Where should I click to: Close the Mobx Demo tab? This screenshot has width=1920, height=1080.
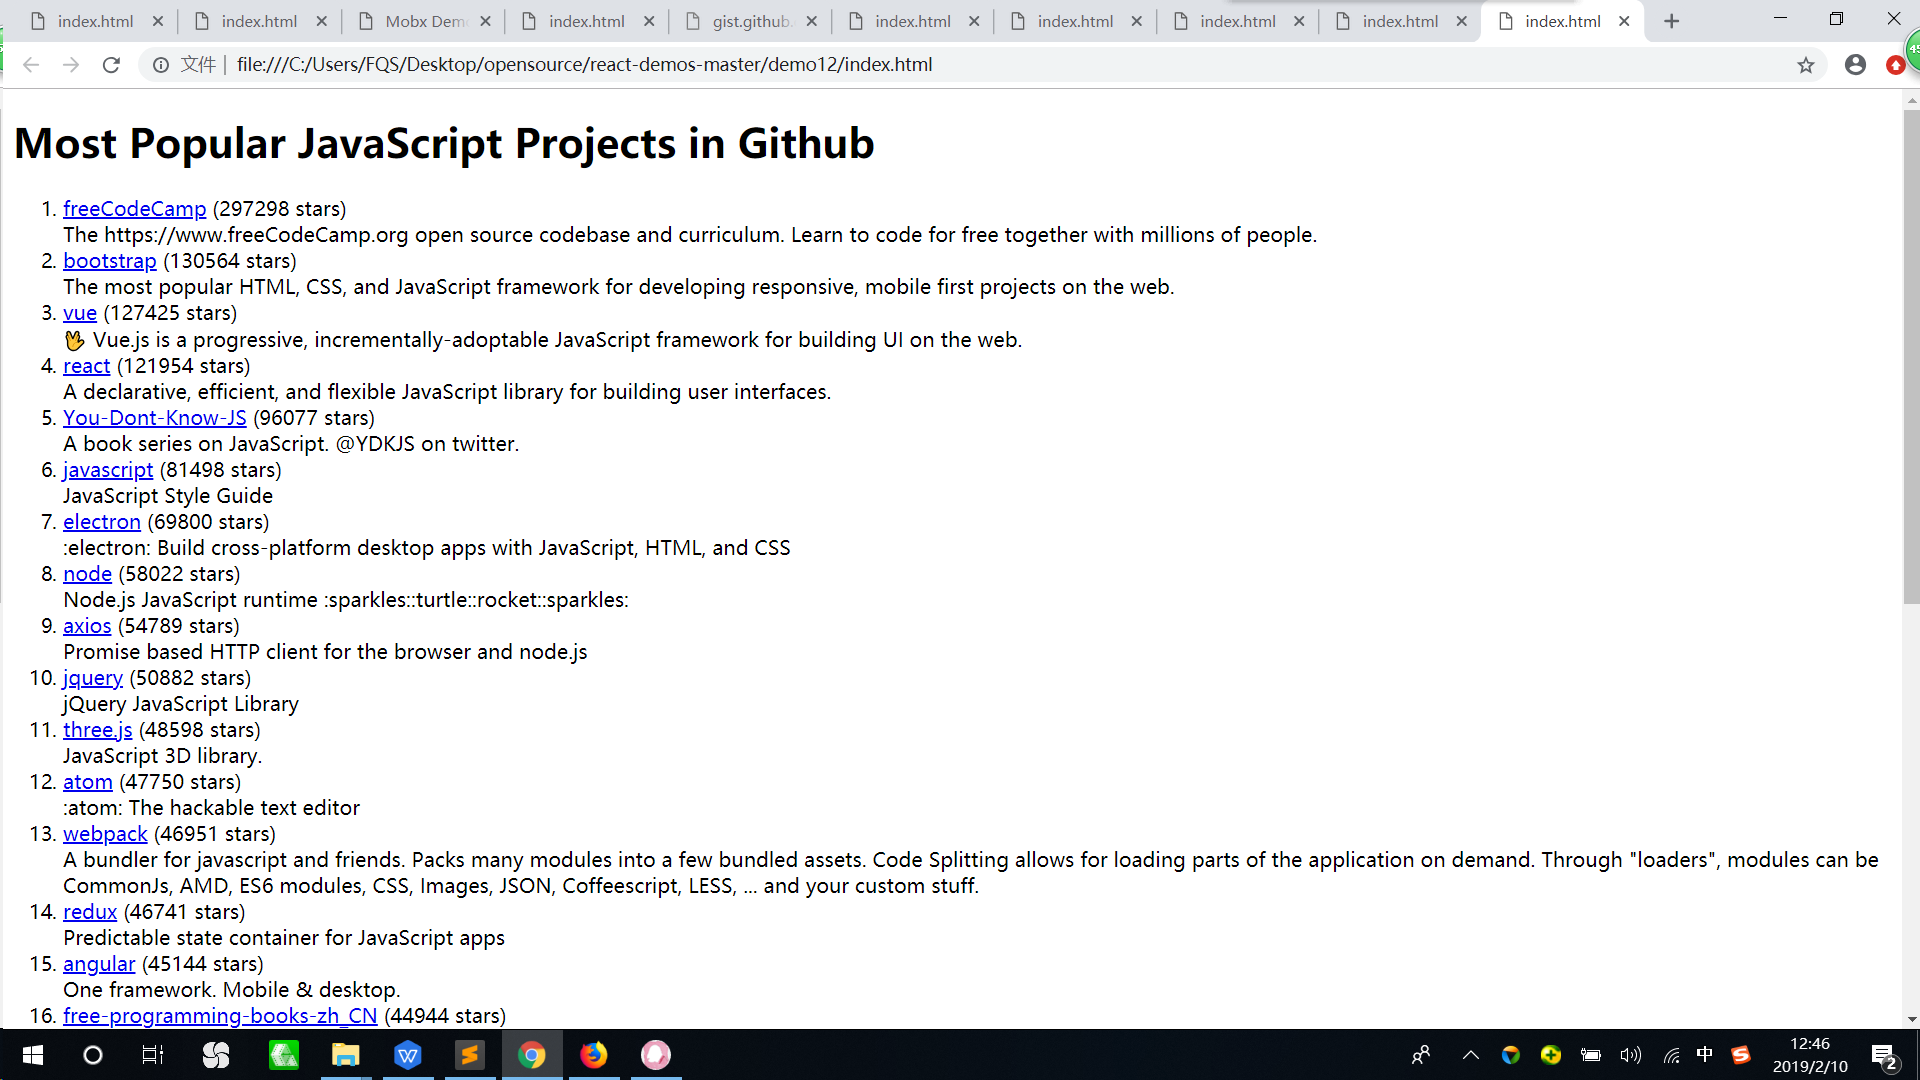(x=485, y=21)
